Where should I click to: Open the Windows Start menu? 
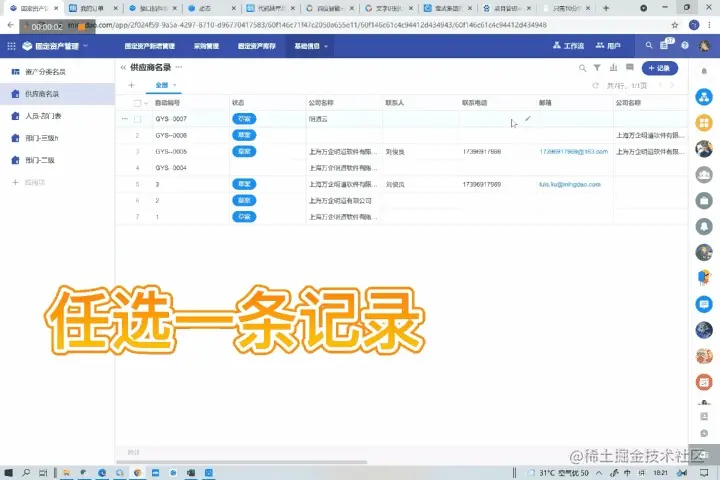pyautogui.click(x=9, y=472)
